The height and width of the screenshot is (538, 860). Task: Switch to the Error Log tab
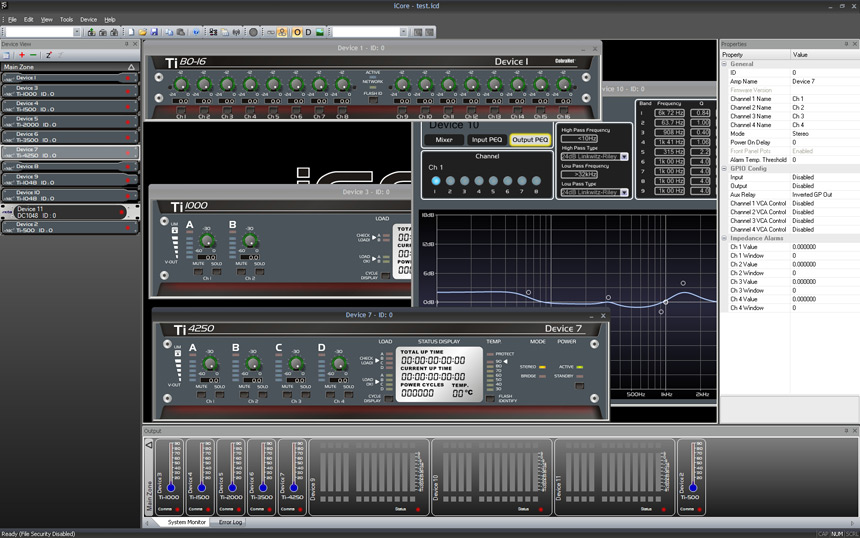(231, 522)
